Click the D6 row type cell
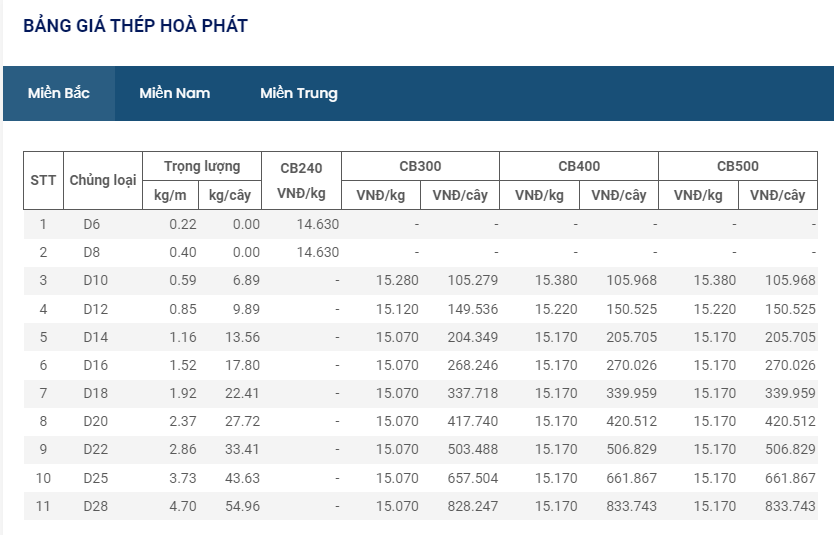This screenshot has height=535, width=834. click(92, 224)
